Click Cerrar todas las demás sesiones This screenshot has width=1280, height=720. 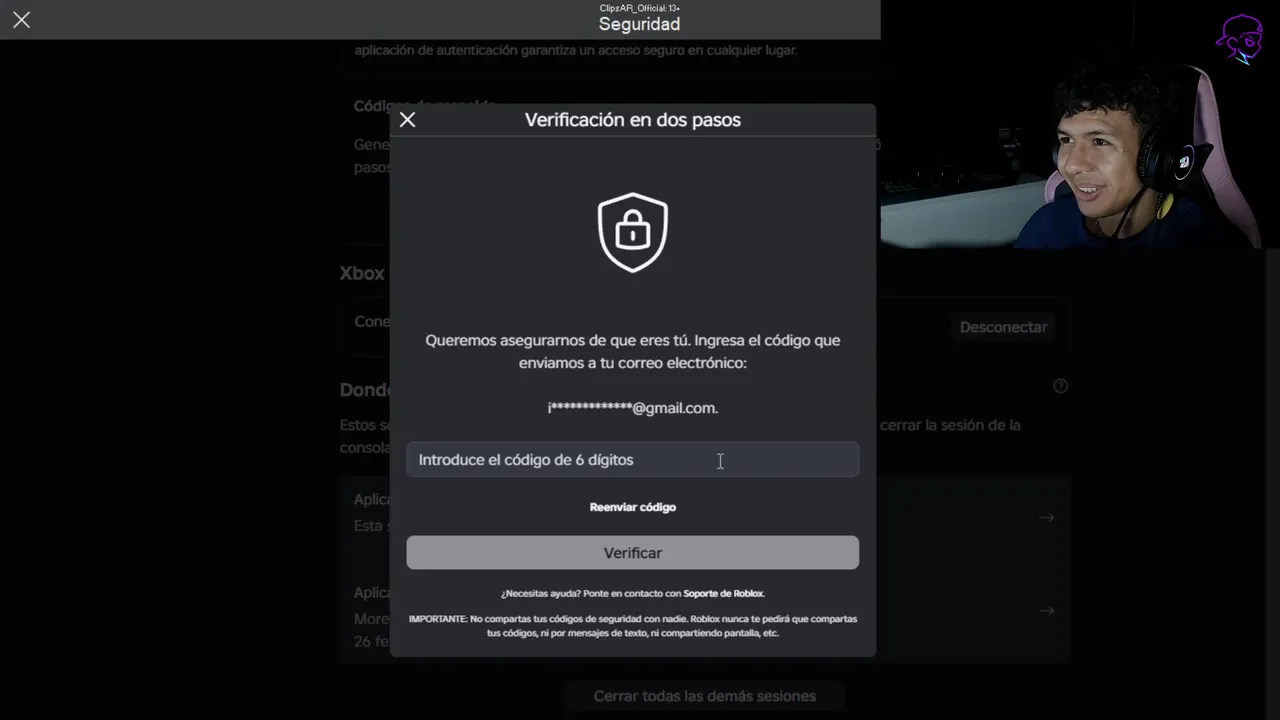point(705,696)
